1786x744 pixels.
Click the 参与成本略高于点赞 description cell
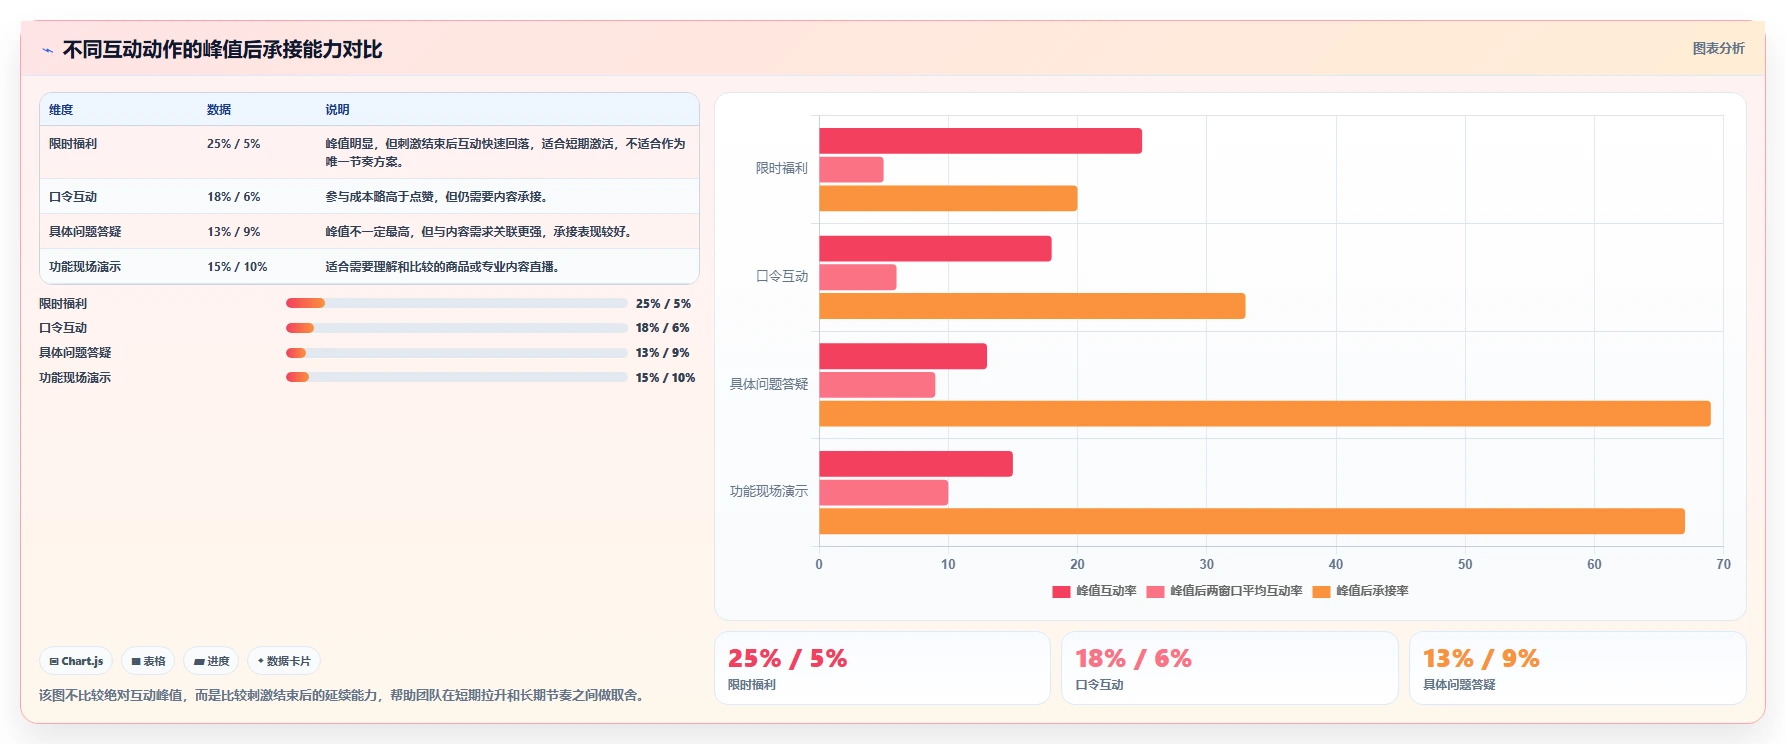point(438,197)
